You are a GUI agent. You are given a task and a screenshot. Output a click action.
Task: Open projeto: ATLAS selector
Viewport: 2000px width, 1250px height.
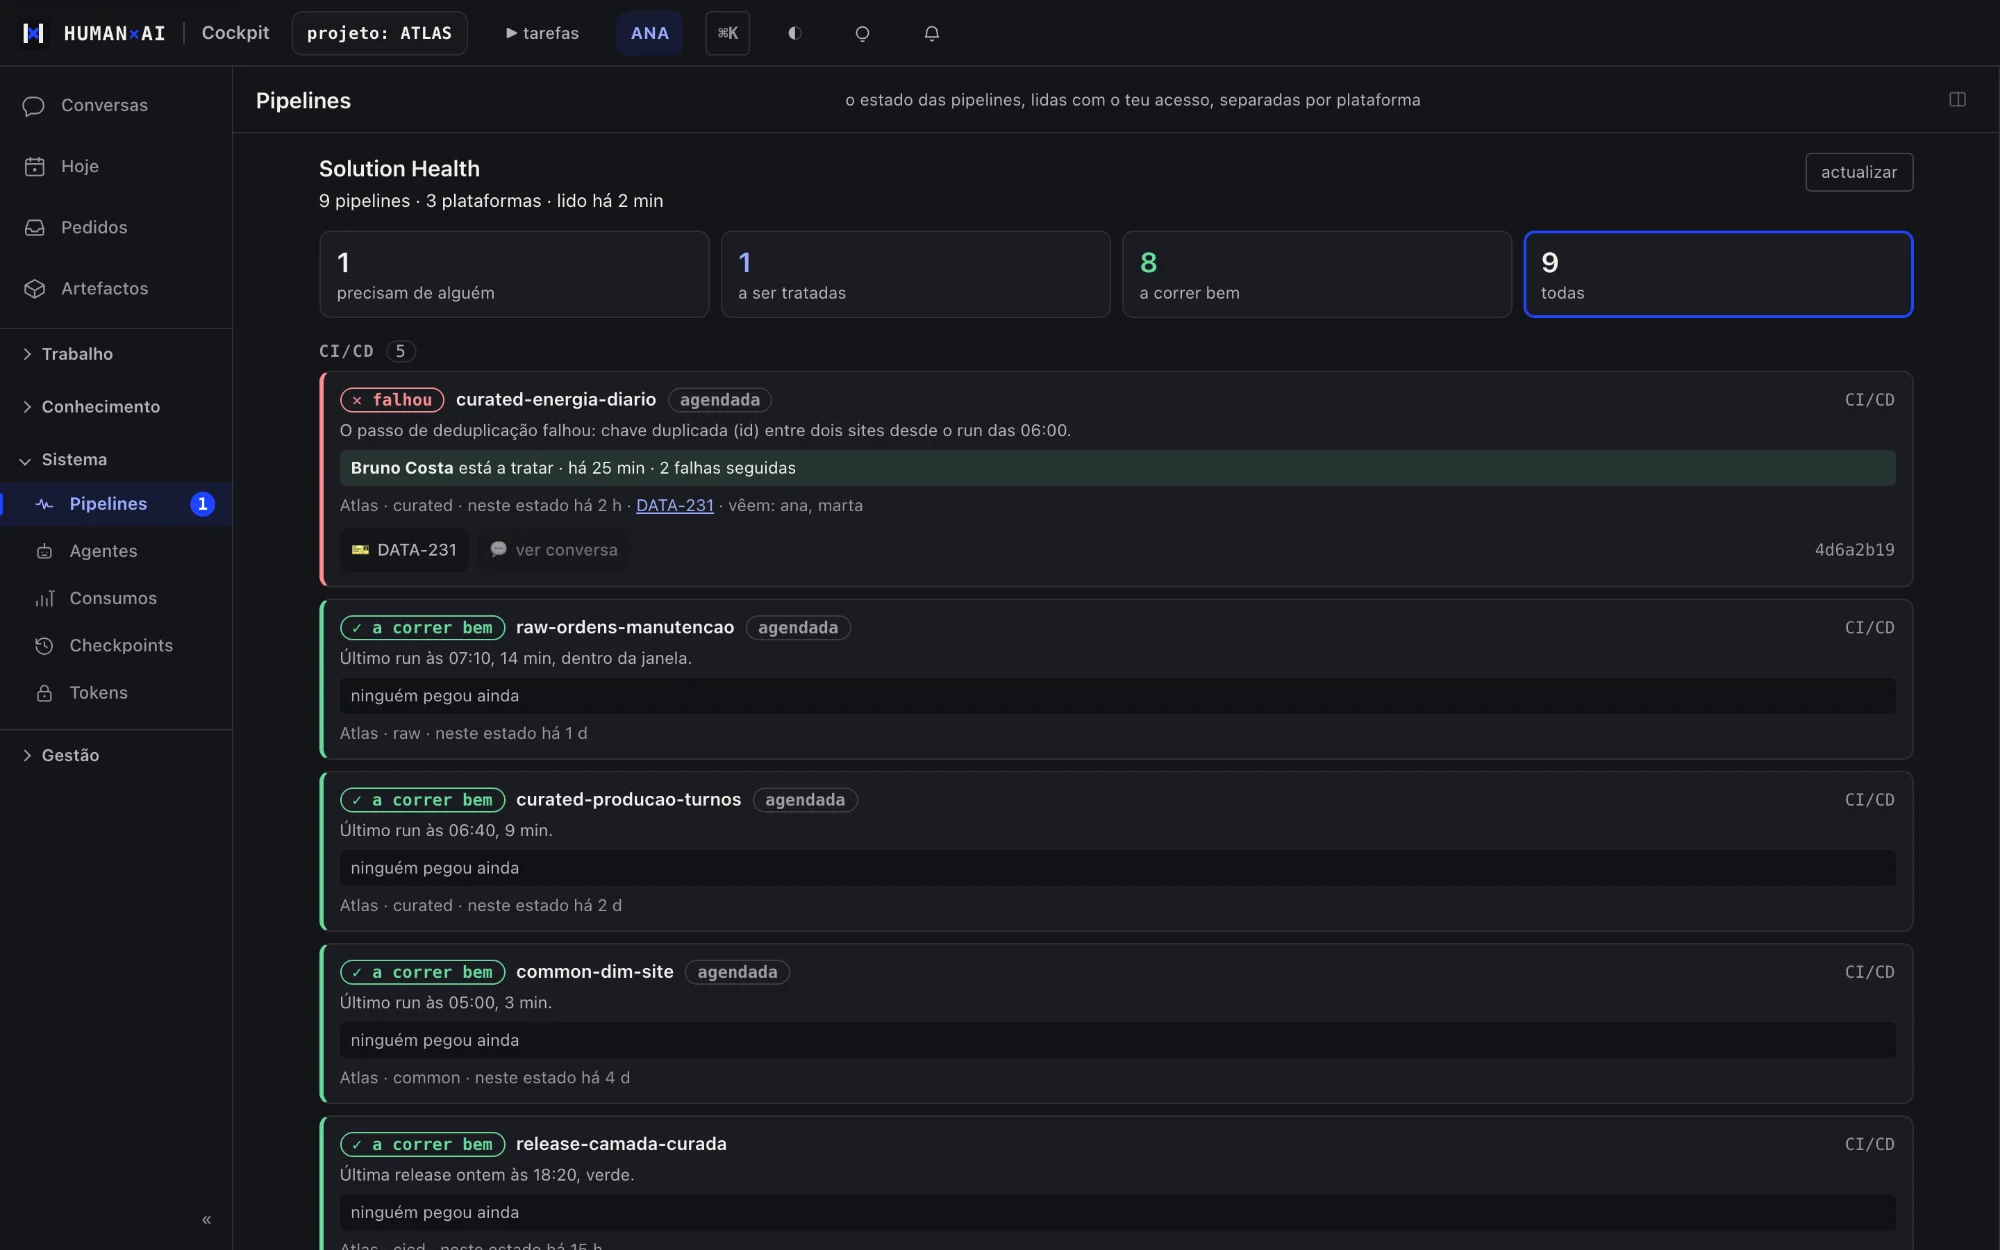click(379, 33)
